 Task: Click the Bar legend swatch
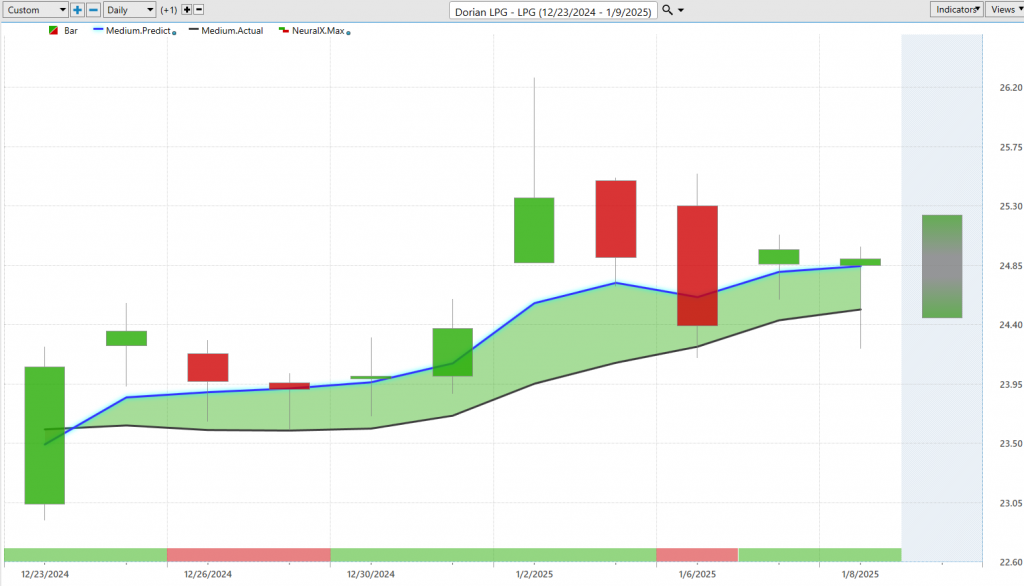pos(54,31)
